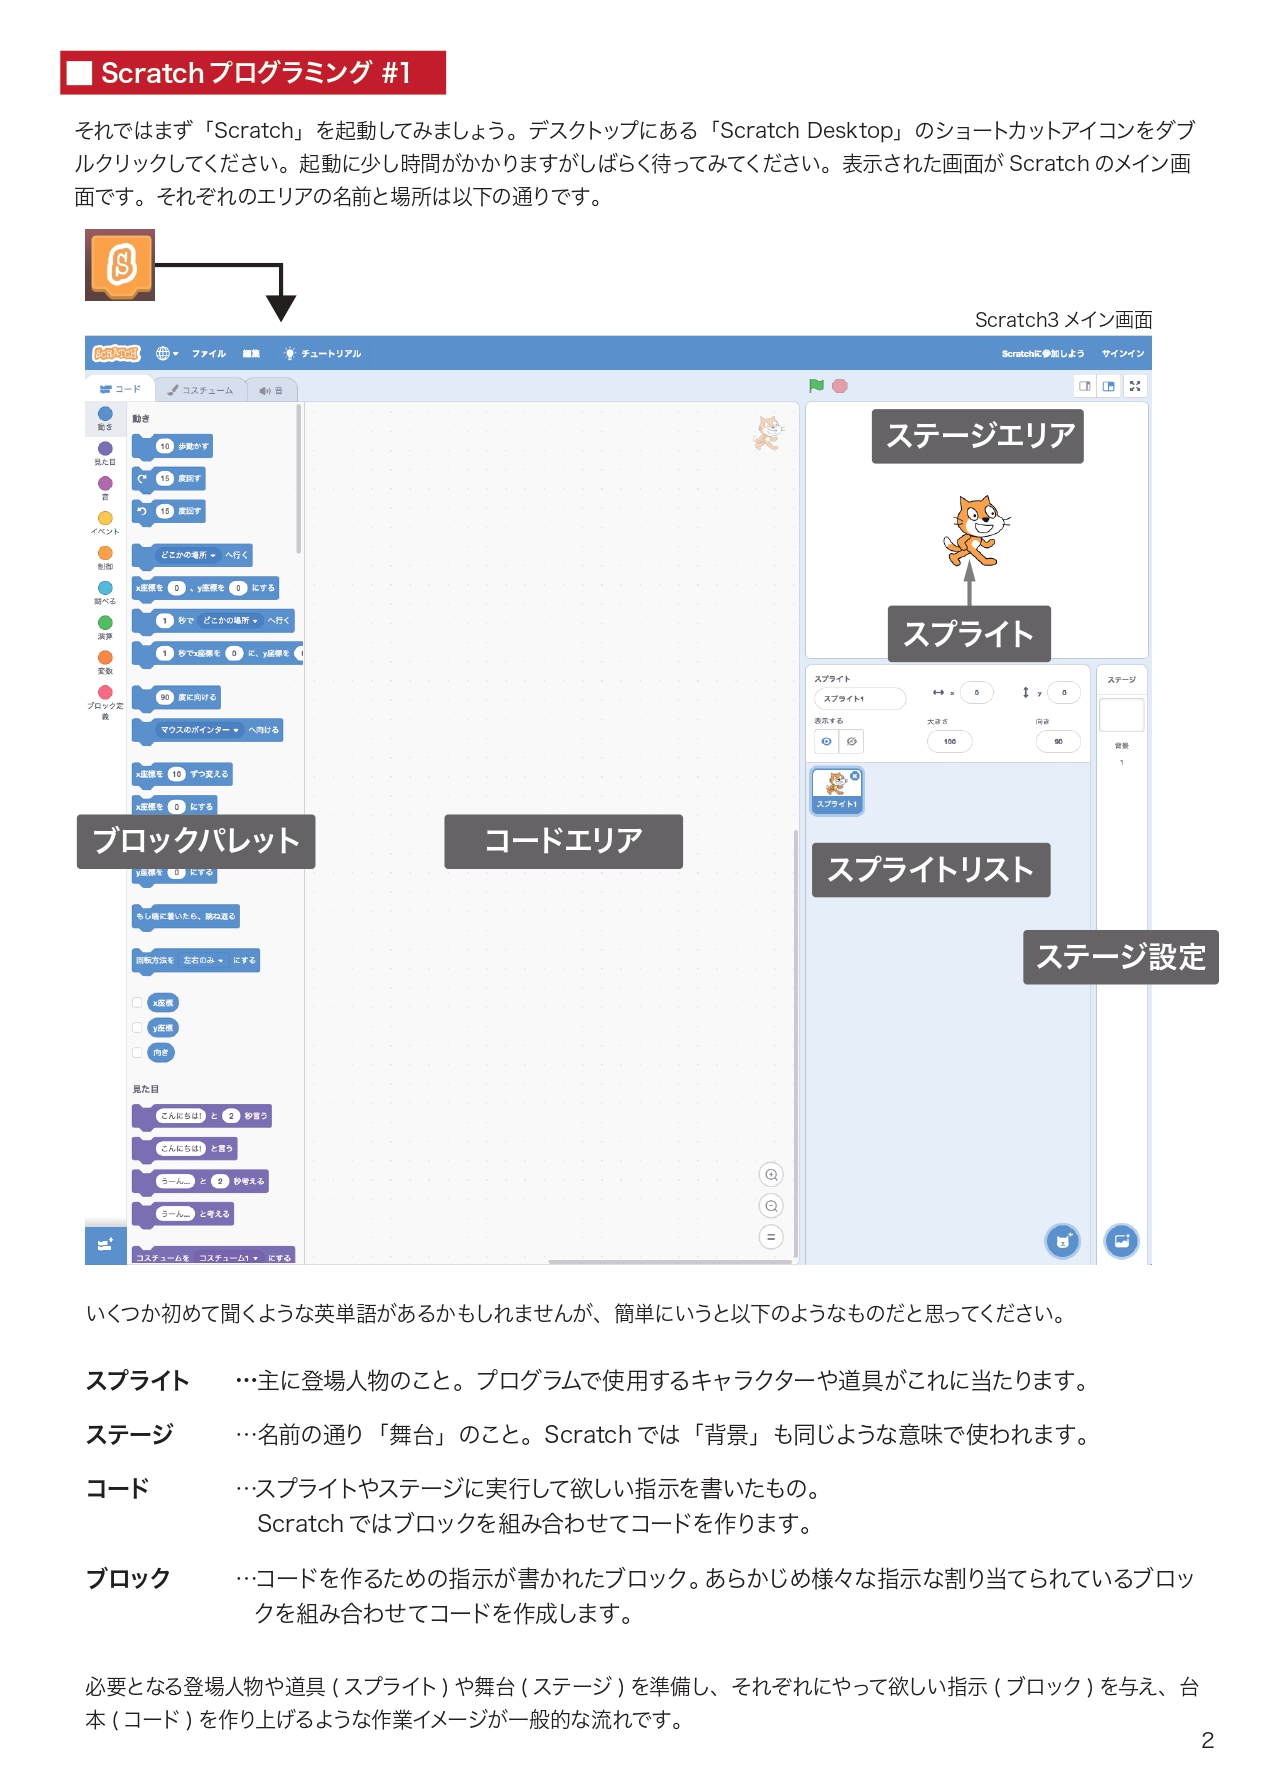Screen dimensions: 1276x1790
Task: Click the x座標を10ずつ変える block
Action: (x=182, y=774)
